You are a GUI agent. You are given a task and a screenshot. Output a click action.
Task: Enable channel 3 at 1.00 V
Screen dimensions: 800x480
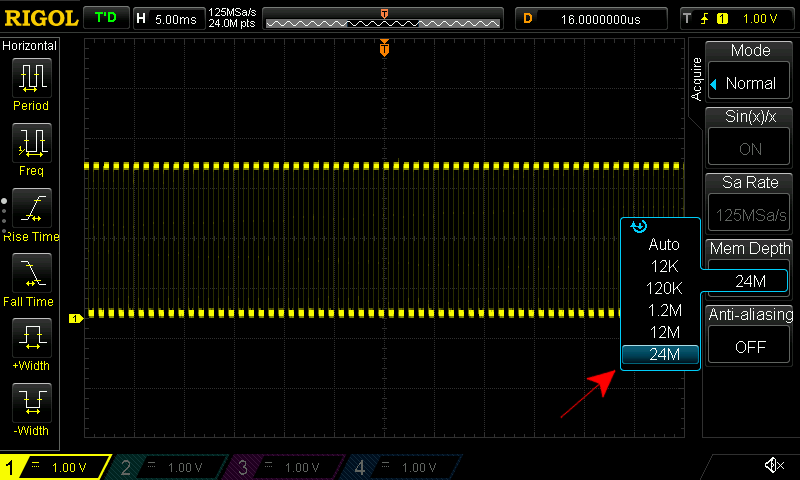tap(286, 467)
